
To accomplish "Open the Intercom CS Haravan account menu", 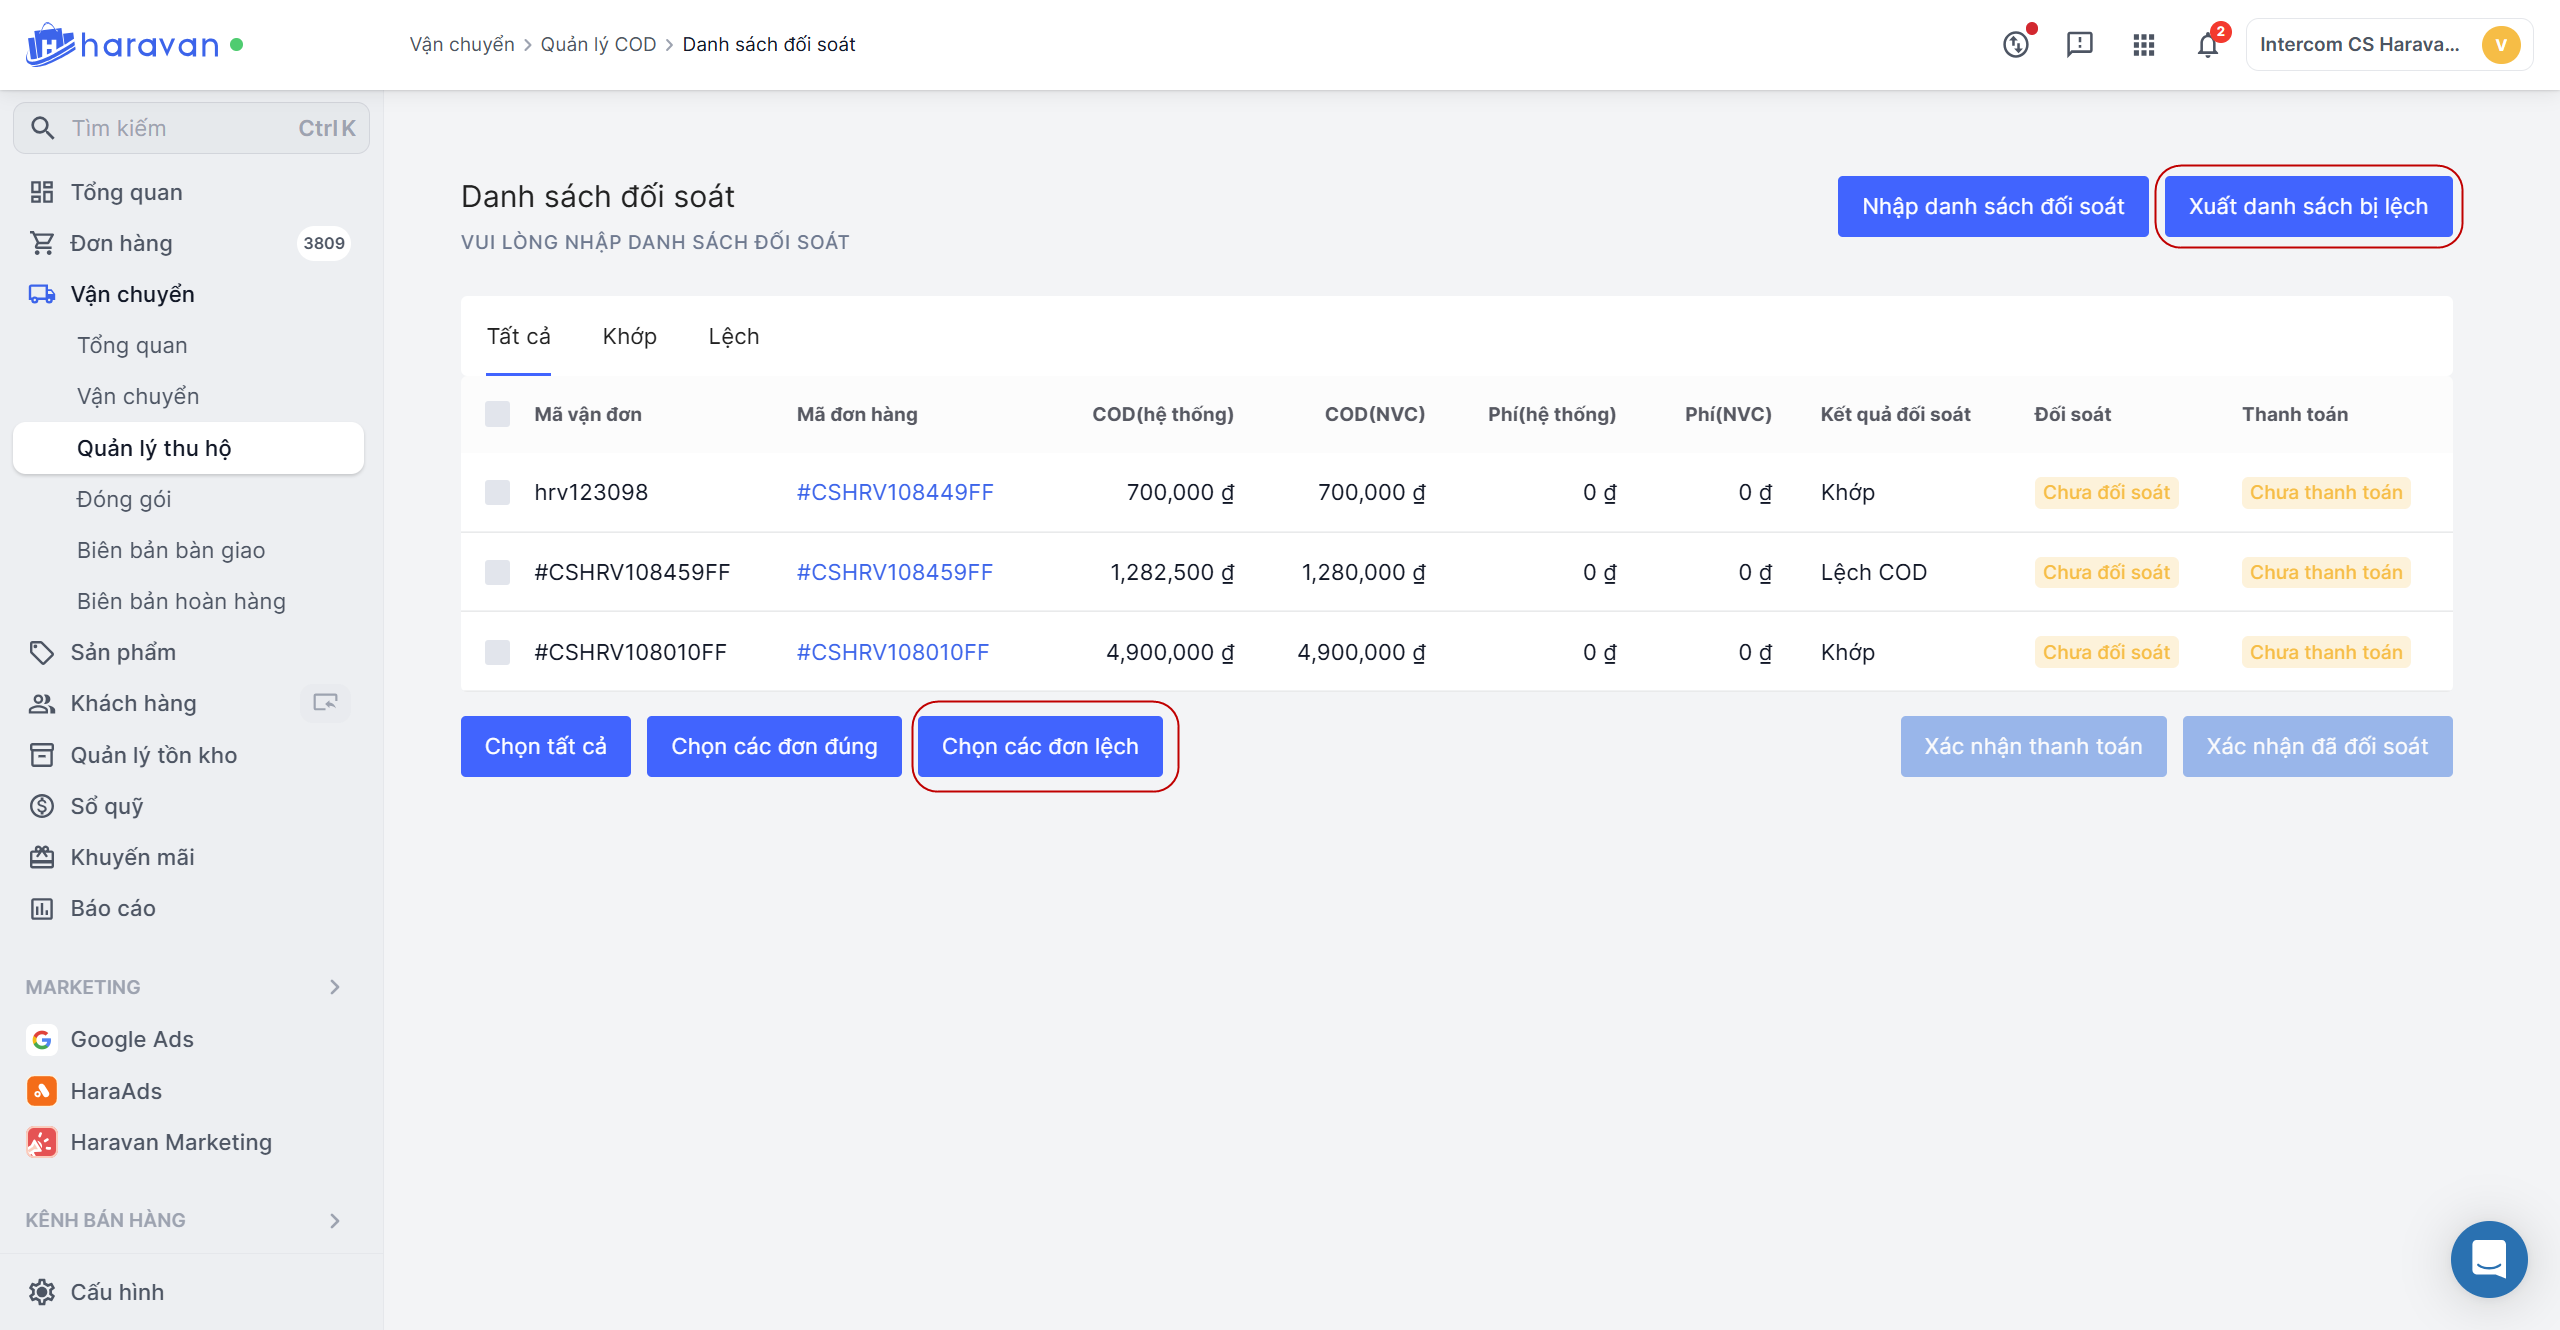I will point(2388,45).
